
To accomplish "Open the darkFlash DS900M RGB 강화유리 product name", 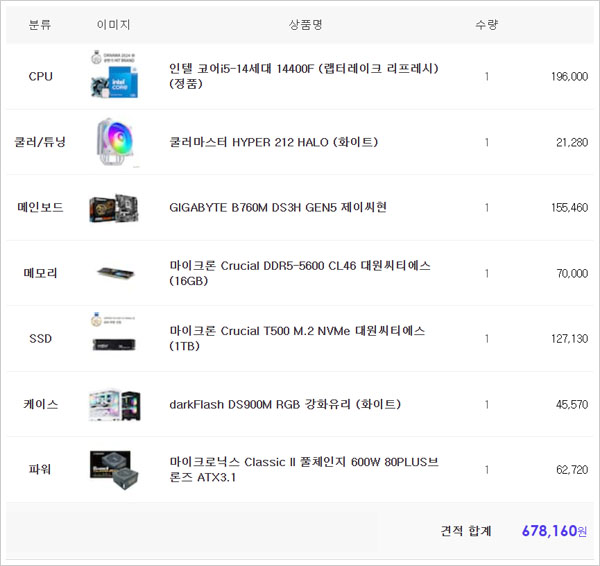I will (x=285, y=404).
